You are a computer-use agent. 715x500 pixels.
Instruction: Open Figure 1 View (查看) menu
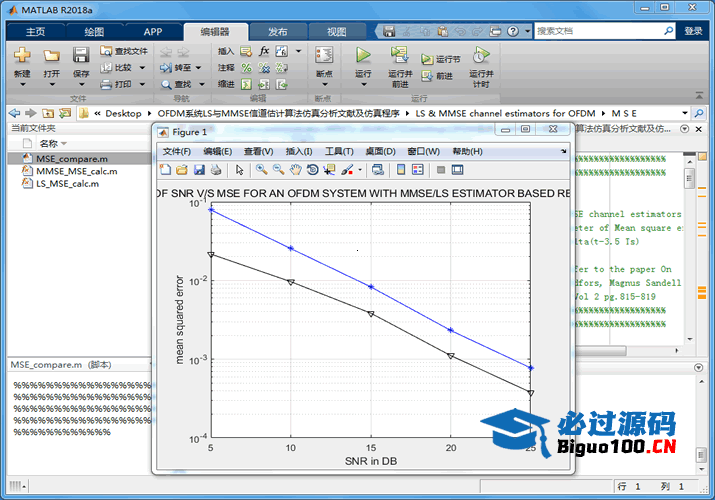(258, 151)
